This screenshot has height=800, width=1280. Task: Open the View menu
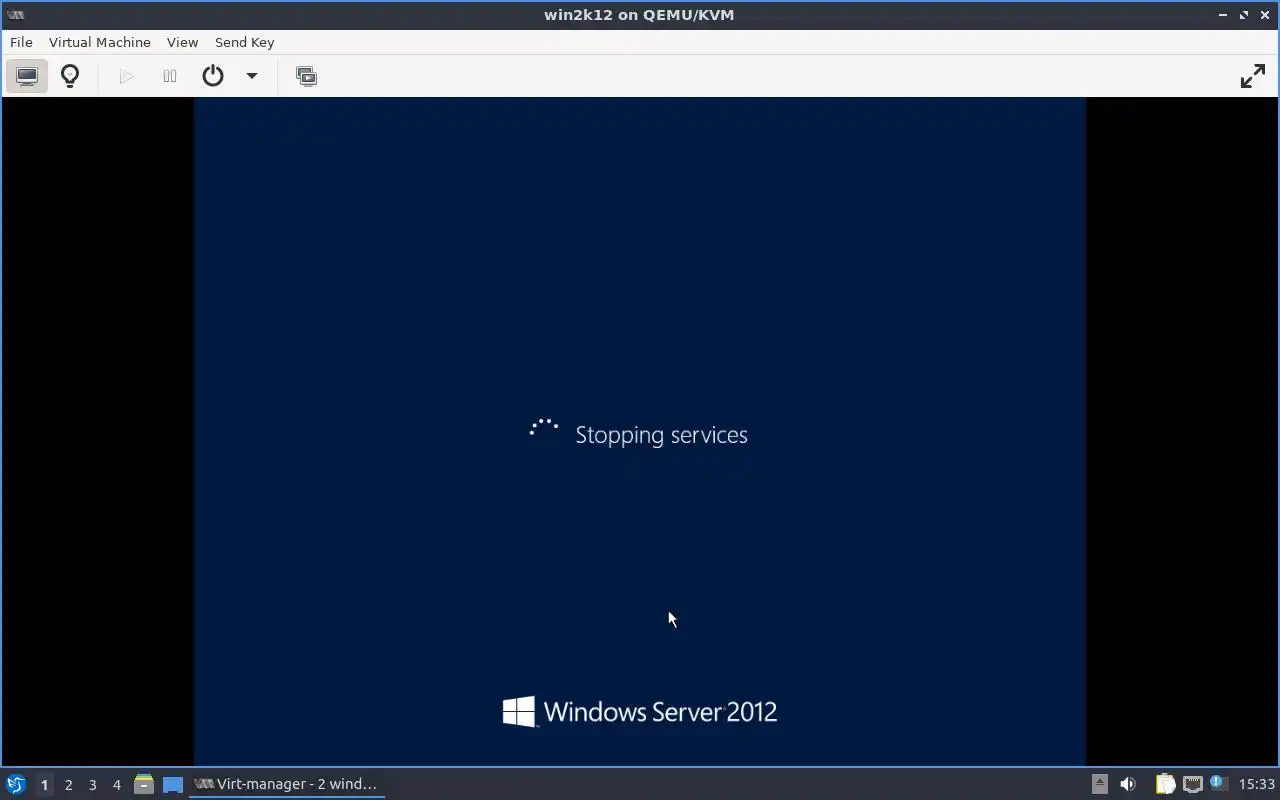pyautogui.click(x=182, y=42)
